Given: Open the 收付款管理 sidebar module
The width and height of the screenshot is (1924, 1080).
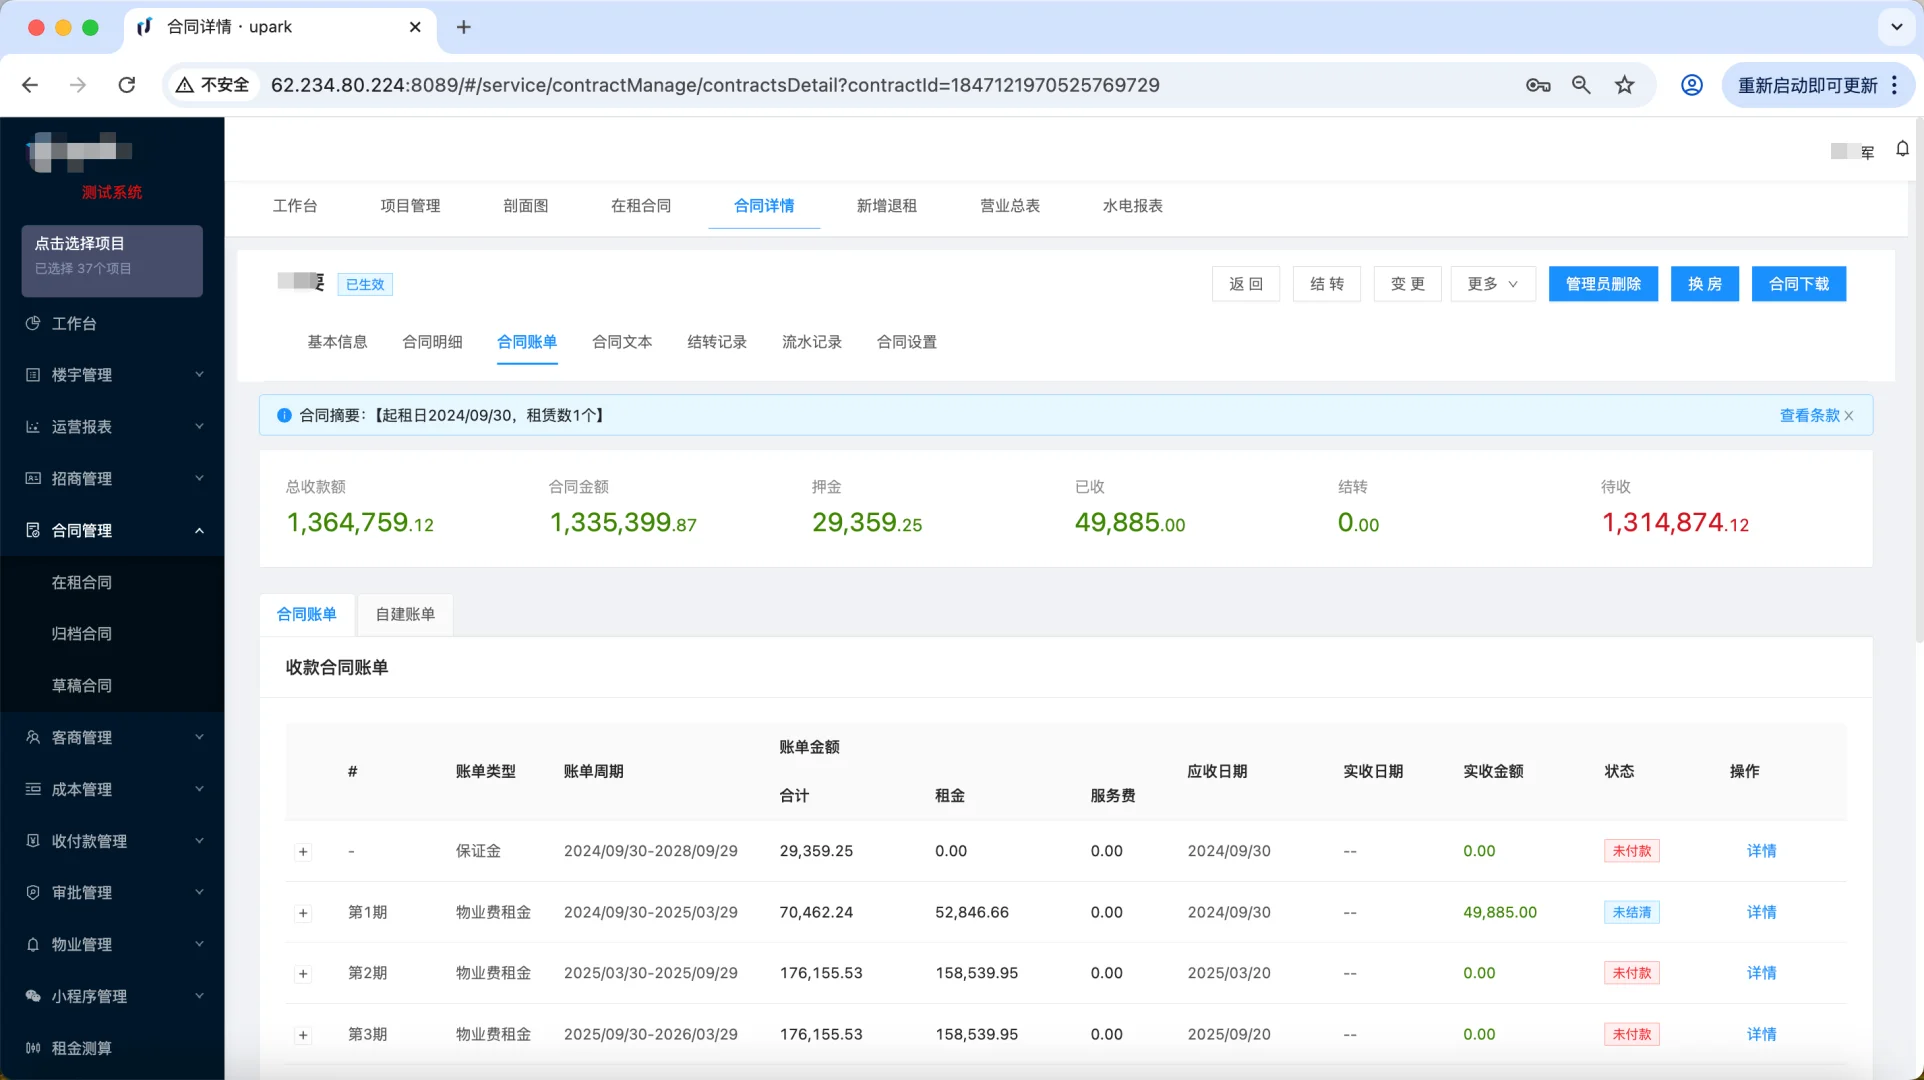Looking at the screenshot, I should pyautogui.click(x=89, y=840).
